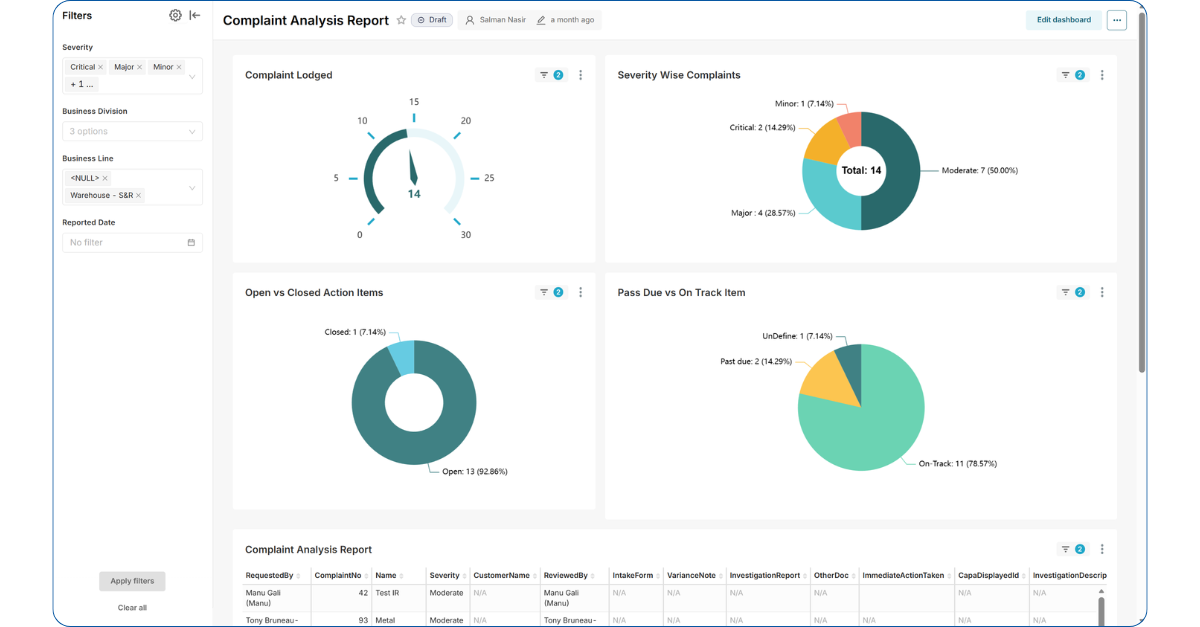Open the calendar picker for Reported Date
The image size is (1200, 627).
193,242
